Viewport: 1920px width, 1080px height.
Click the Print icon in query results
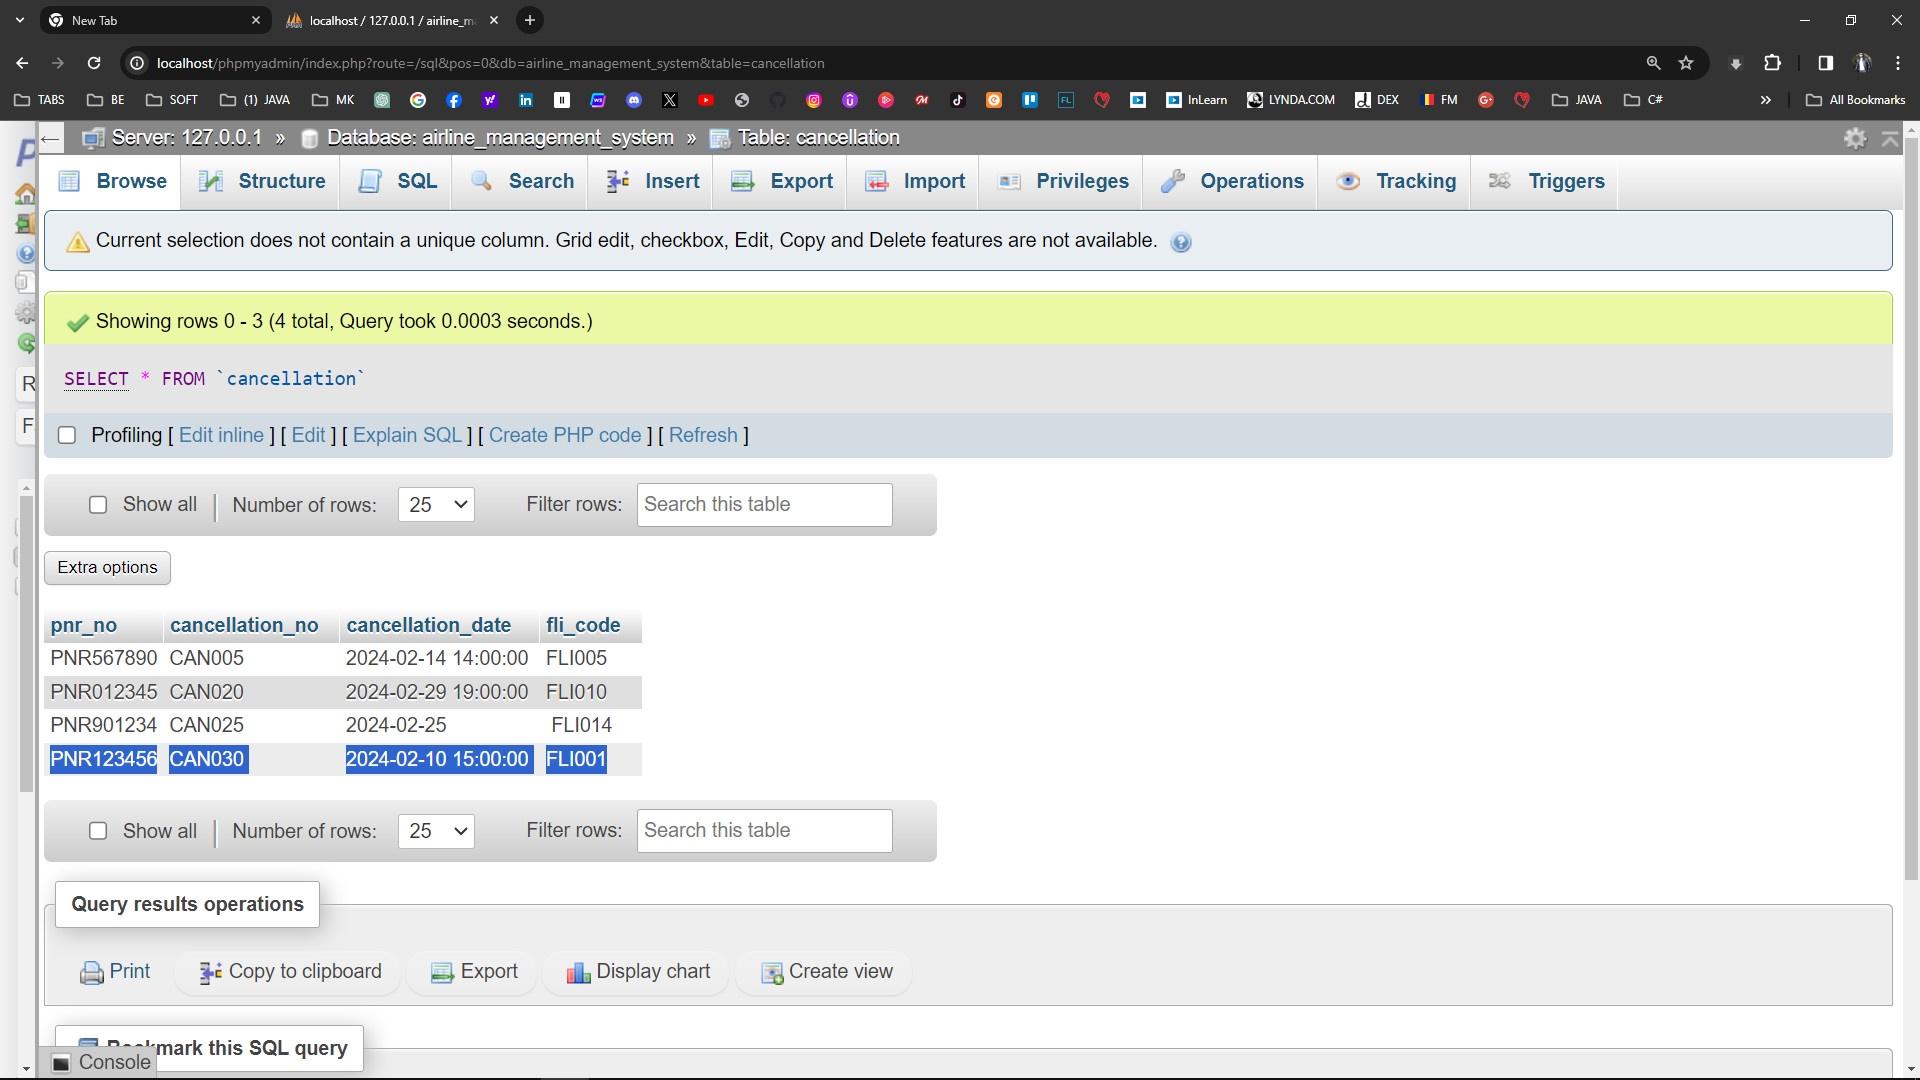pyautogui.click(x=92, y=973)
